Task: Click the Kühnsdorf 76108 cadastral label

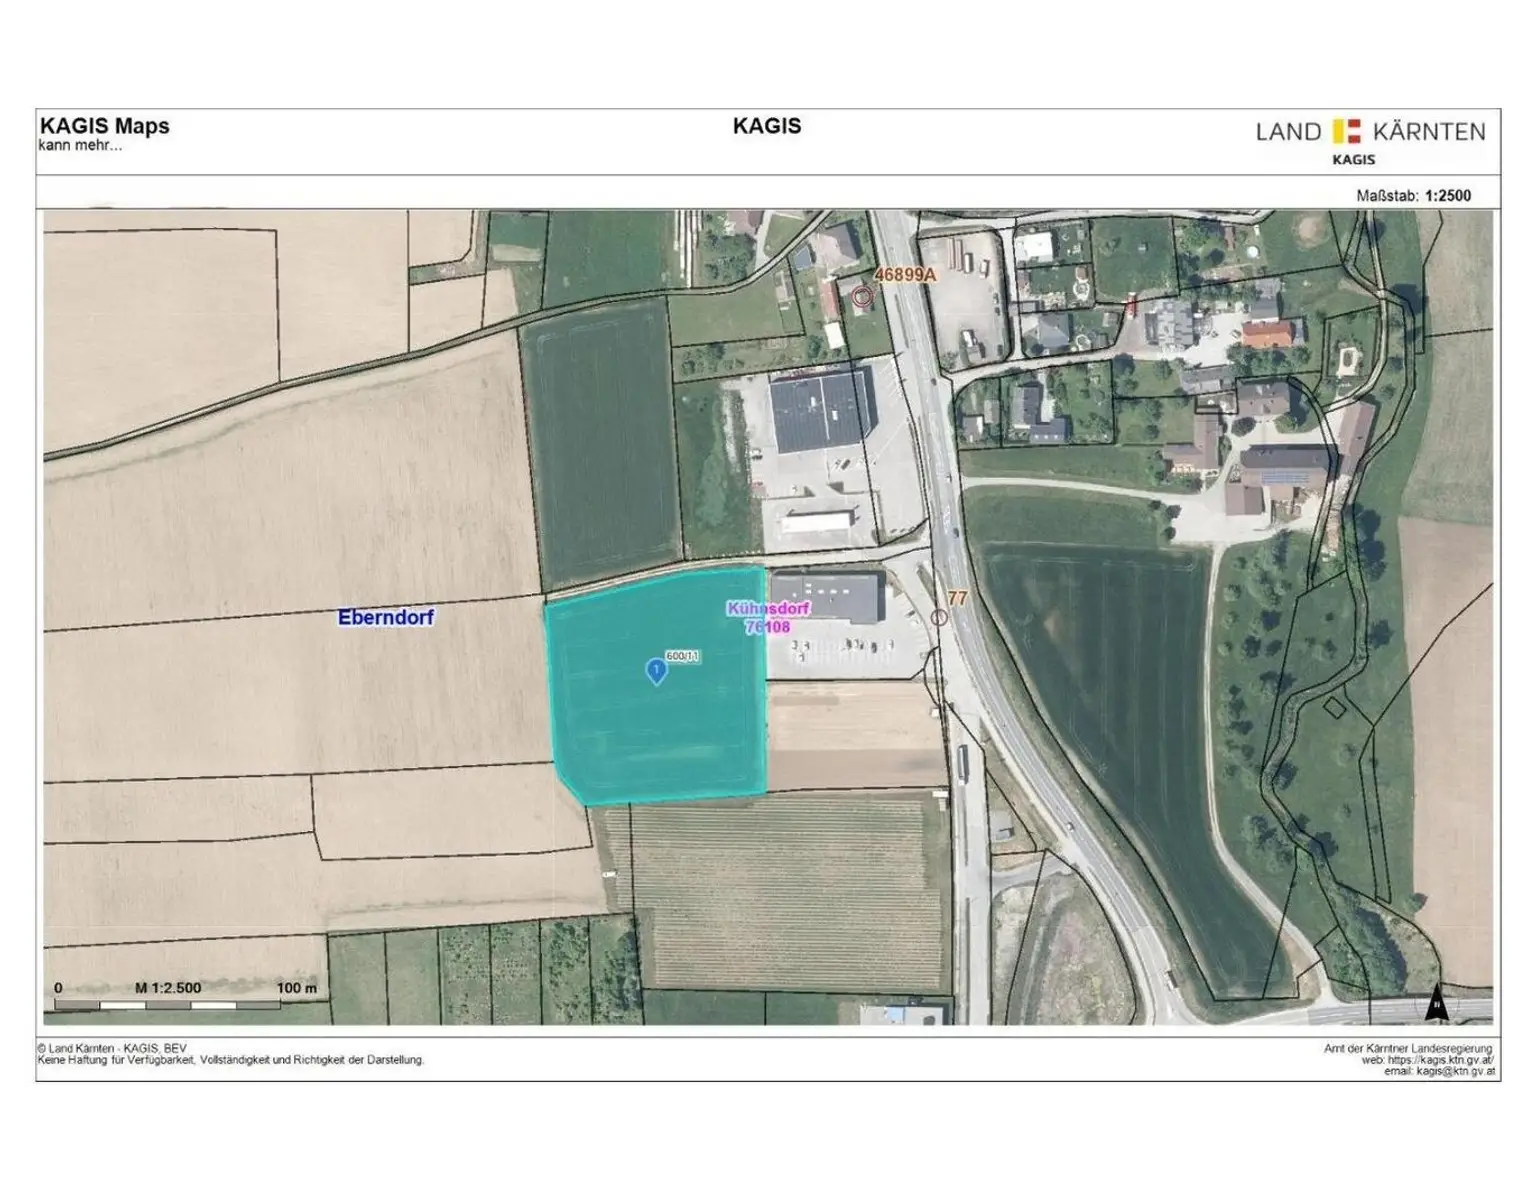Action: pos(768,618)
